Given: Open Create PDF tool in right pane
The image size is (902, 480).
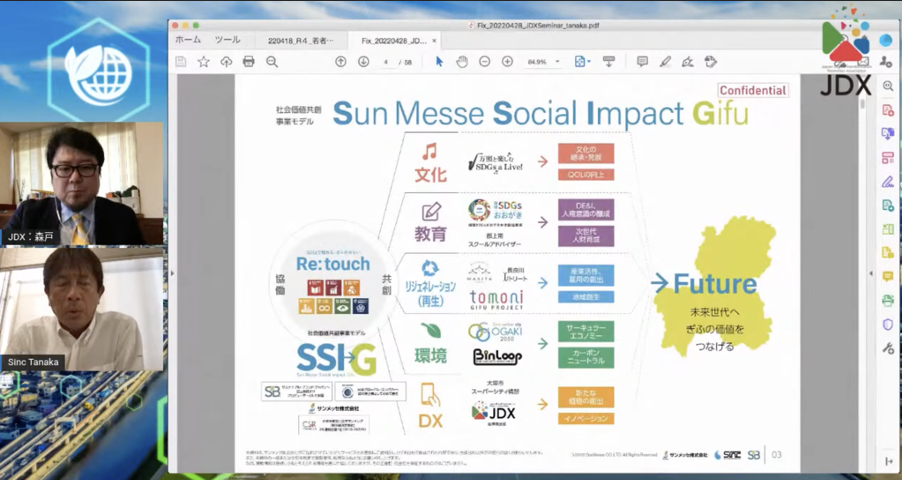Looking at the screenshot, I should [x=888, y=110].
